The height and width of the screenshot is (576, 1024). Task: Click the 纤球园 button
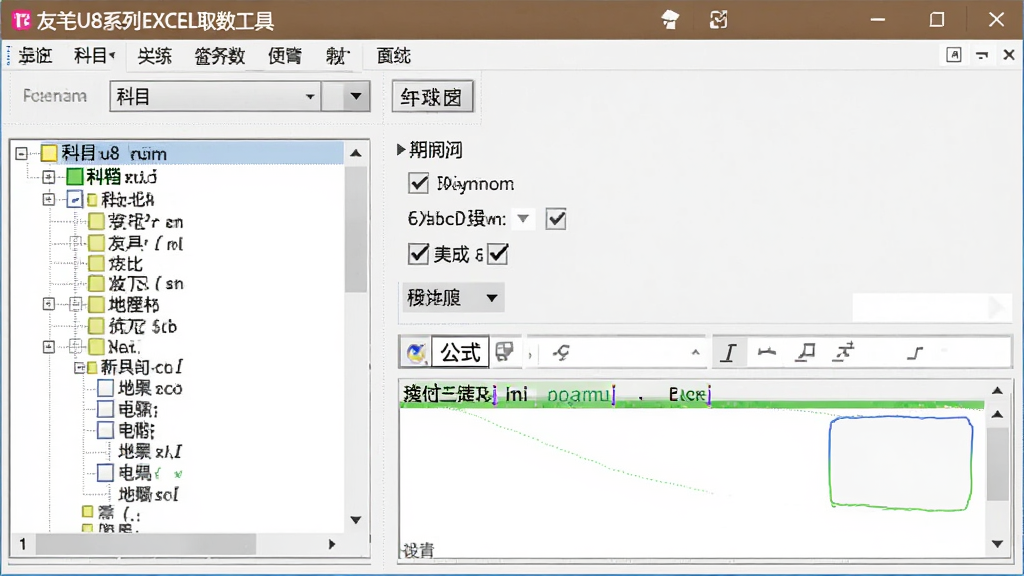coord(432,97)
